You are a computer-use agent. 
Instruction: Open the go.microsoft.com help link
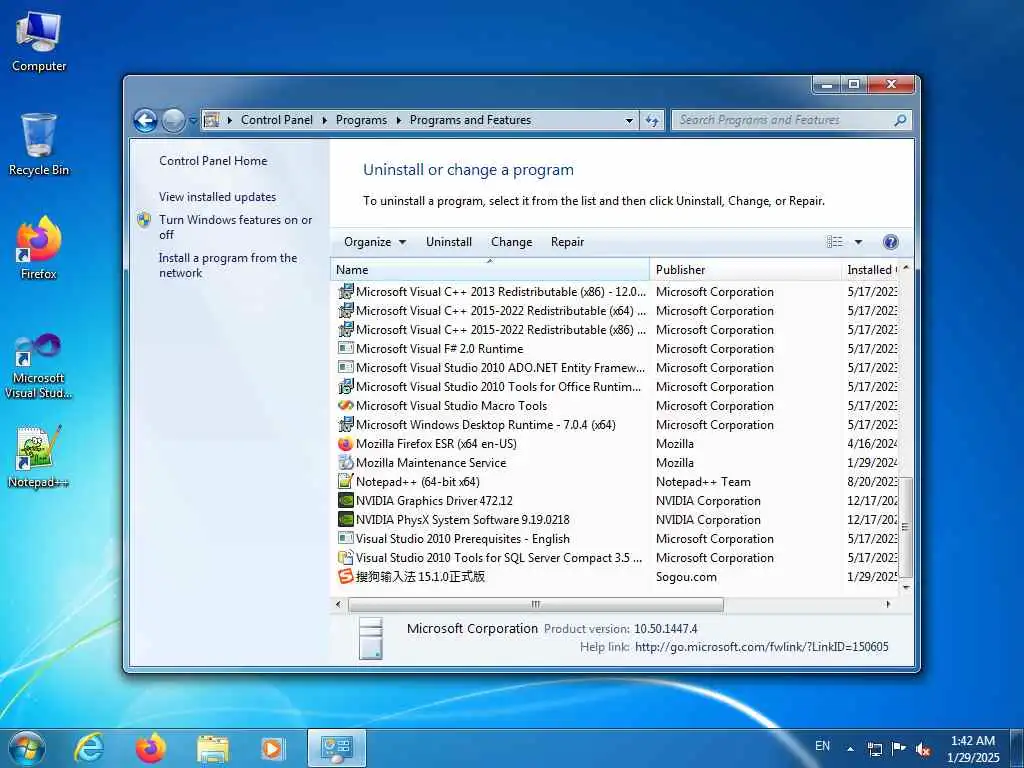(x=761, y=647)
